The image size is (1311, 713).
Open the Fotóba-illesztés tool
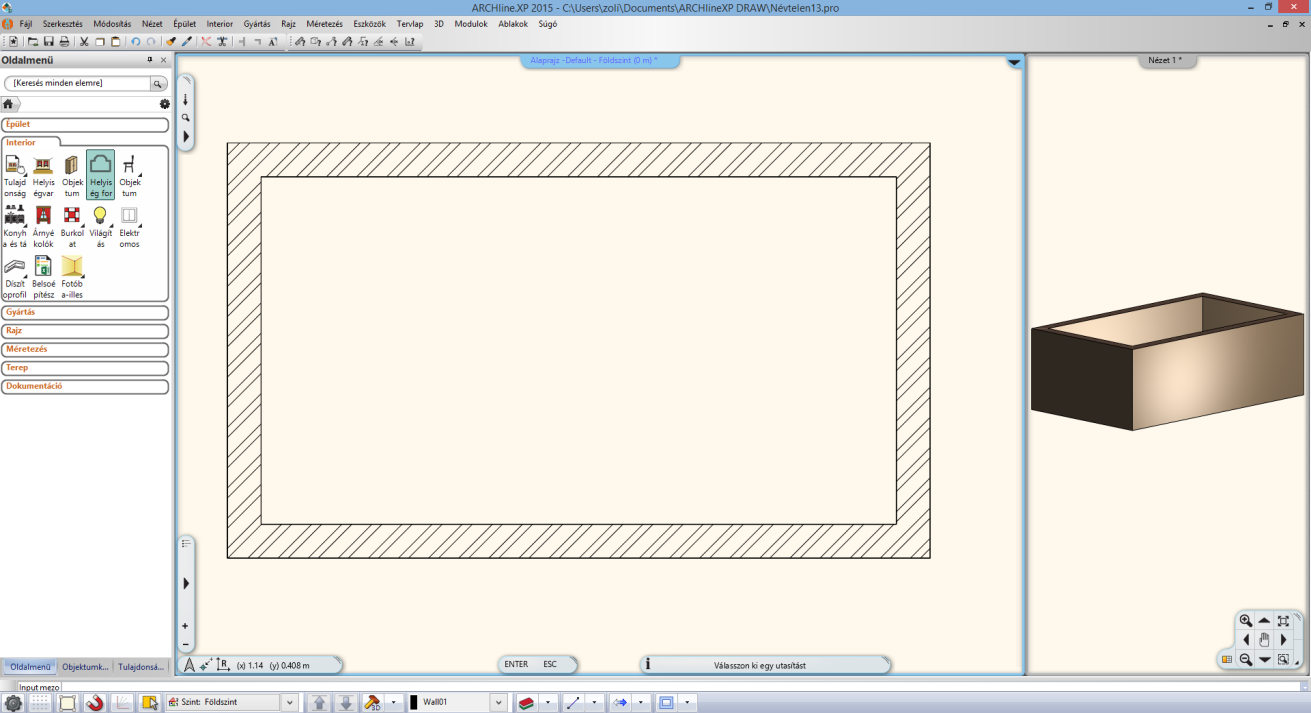[72, 277]
